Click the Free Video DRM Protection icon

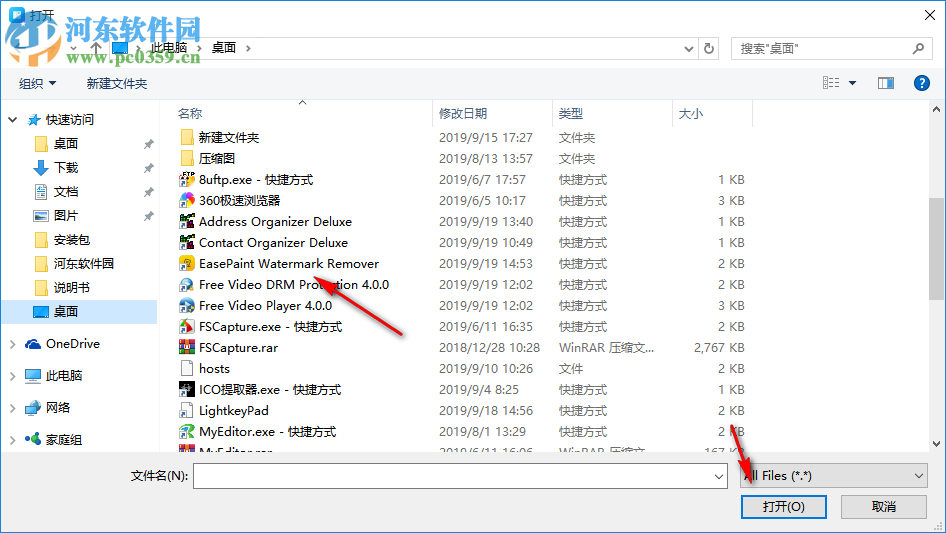[187, 284]
